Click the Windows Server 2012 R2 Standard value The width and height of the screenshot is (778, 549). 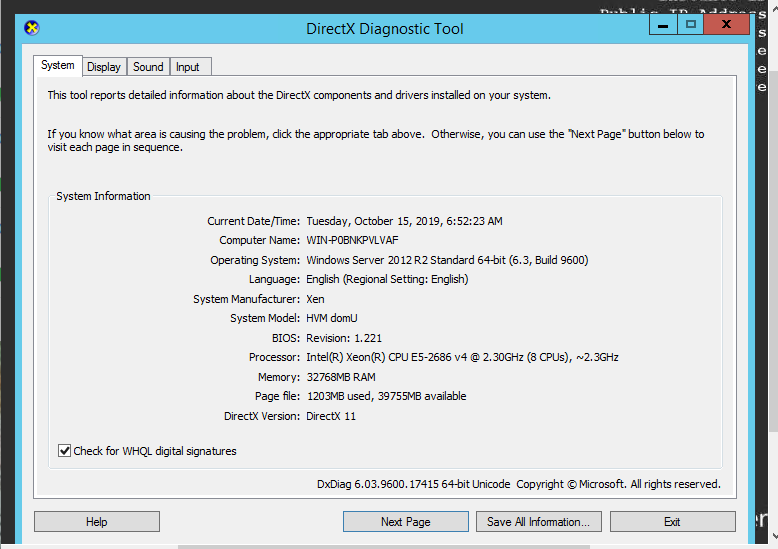tap(447, 260)
